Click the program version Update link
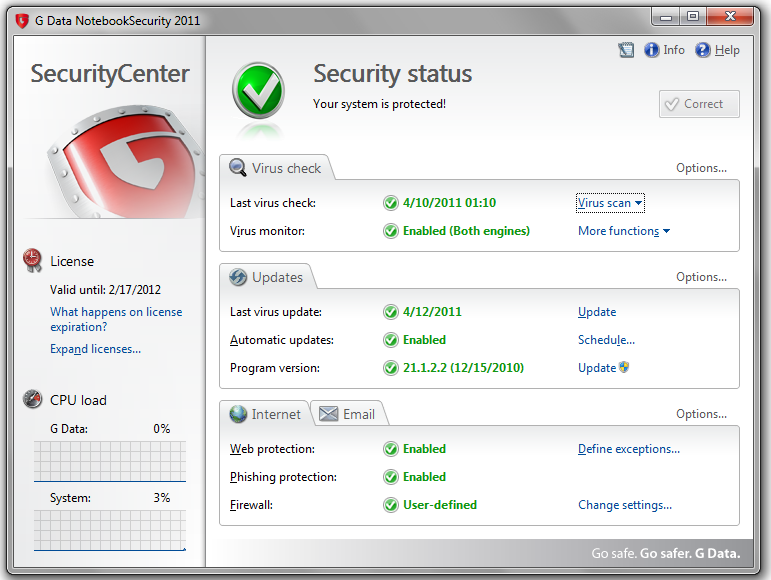The image size is (771, 580). (597, 368)
